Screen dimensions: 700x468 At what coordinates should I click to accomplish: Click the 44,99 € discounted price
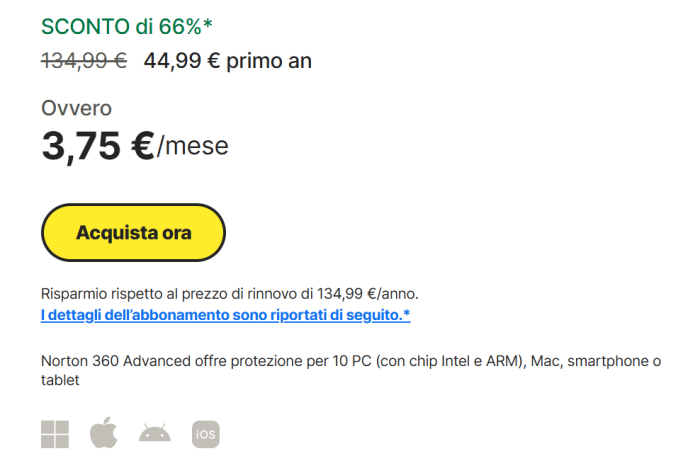182,61
